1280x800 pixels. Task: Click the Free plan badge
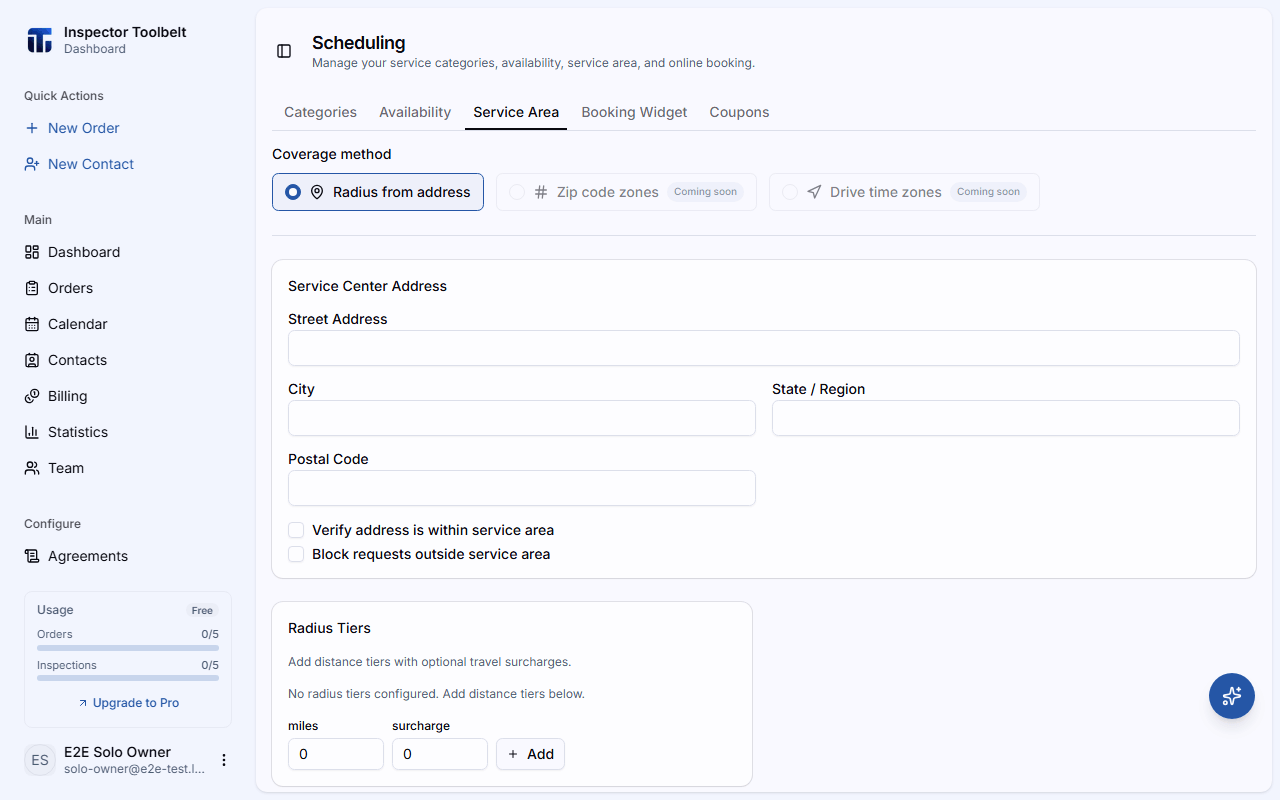(x=202, y=610)
